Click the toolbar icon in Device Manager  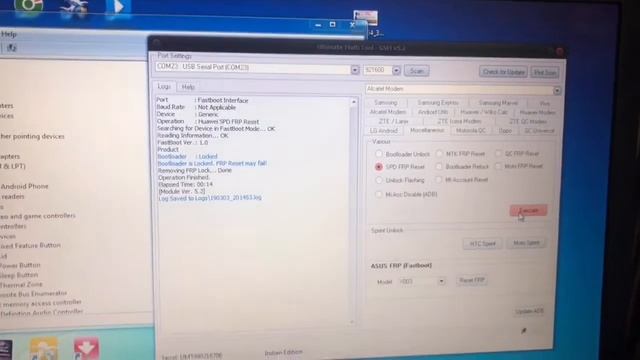point(11,48)
